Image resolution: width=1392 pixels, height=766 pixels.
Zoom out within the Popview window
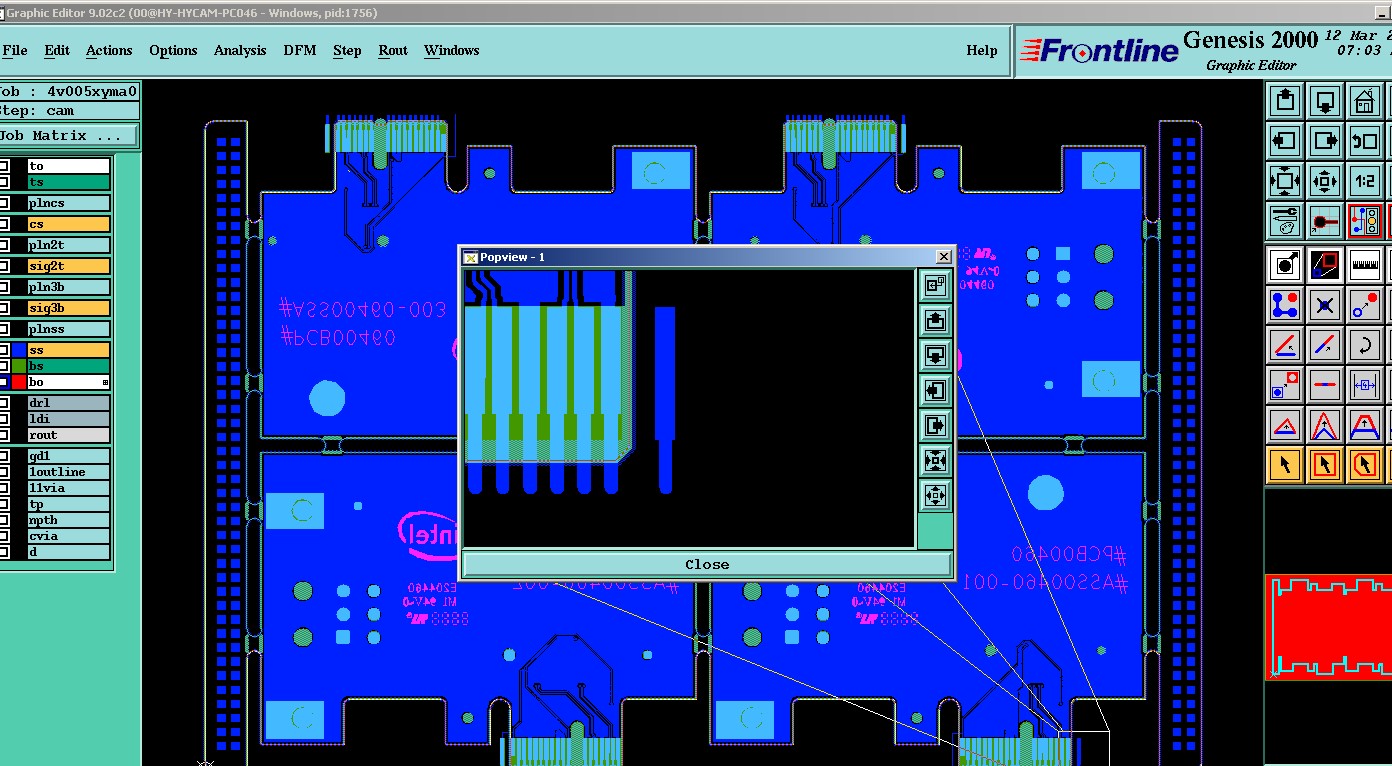pyautogui.click(x=935, y=495)
